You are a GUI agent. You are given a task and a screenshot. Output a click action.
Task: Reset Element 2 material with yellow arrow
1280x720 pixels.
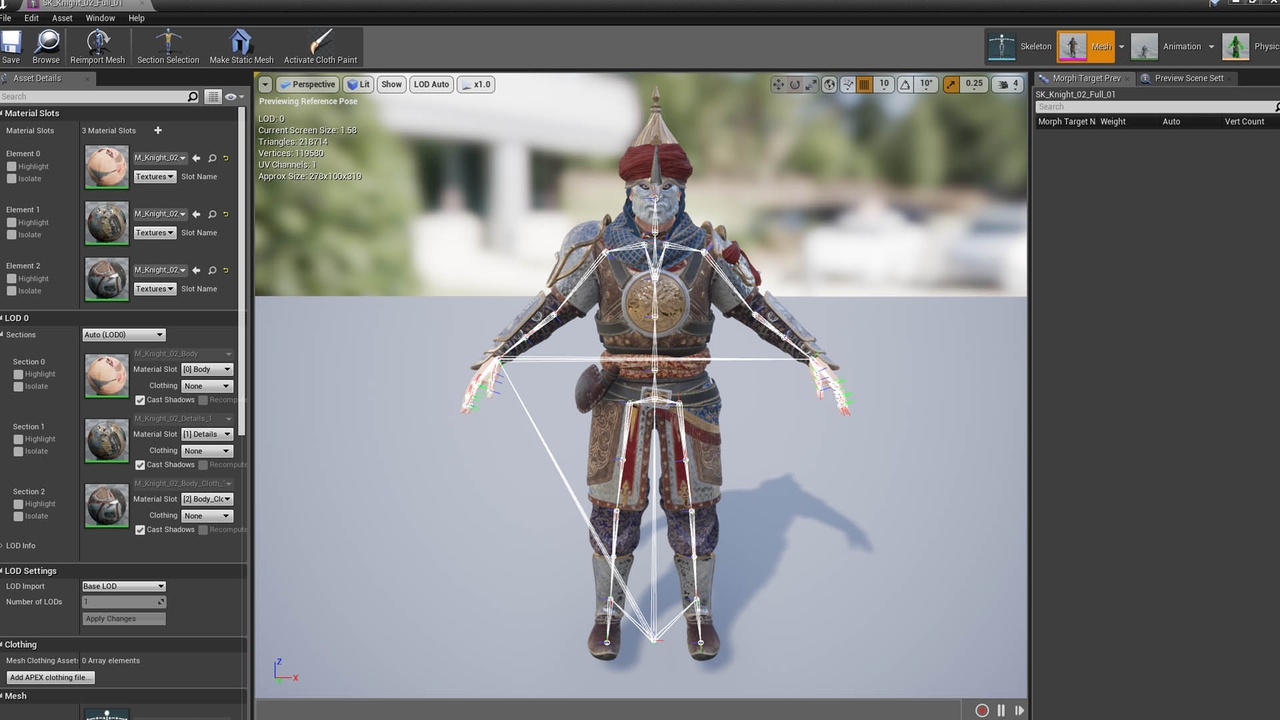click(226, 270)
